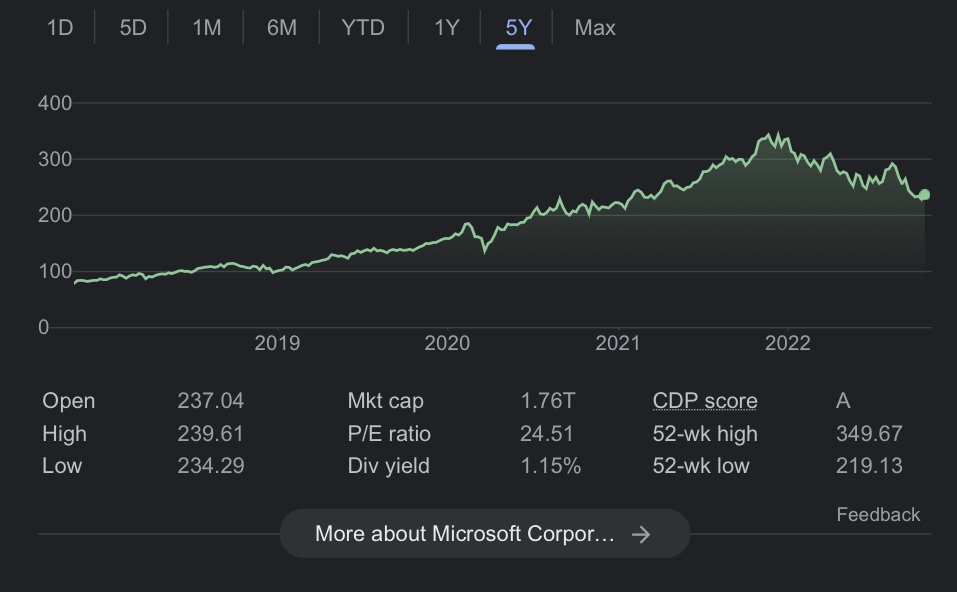
Task: Select the 1D time range tab
Action: click(x=60, y=28)
